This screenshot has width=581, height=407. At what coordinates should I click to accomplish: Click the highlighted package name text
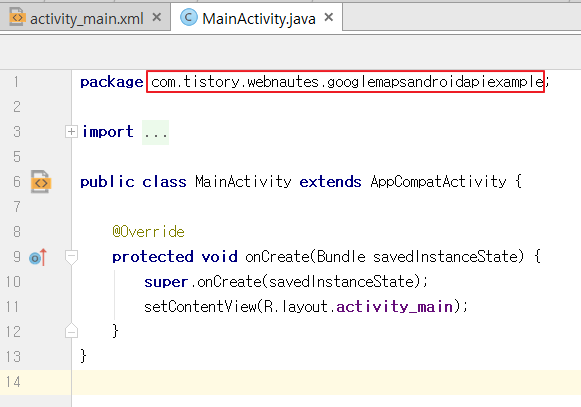pyautogui.click(x=345, y=82)
